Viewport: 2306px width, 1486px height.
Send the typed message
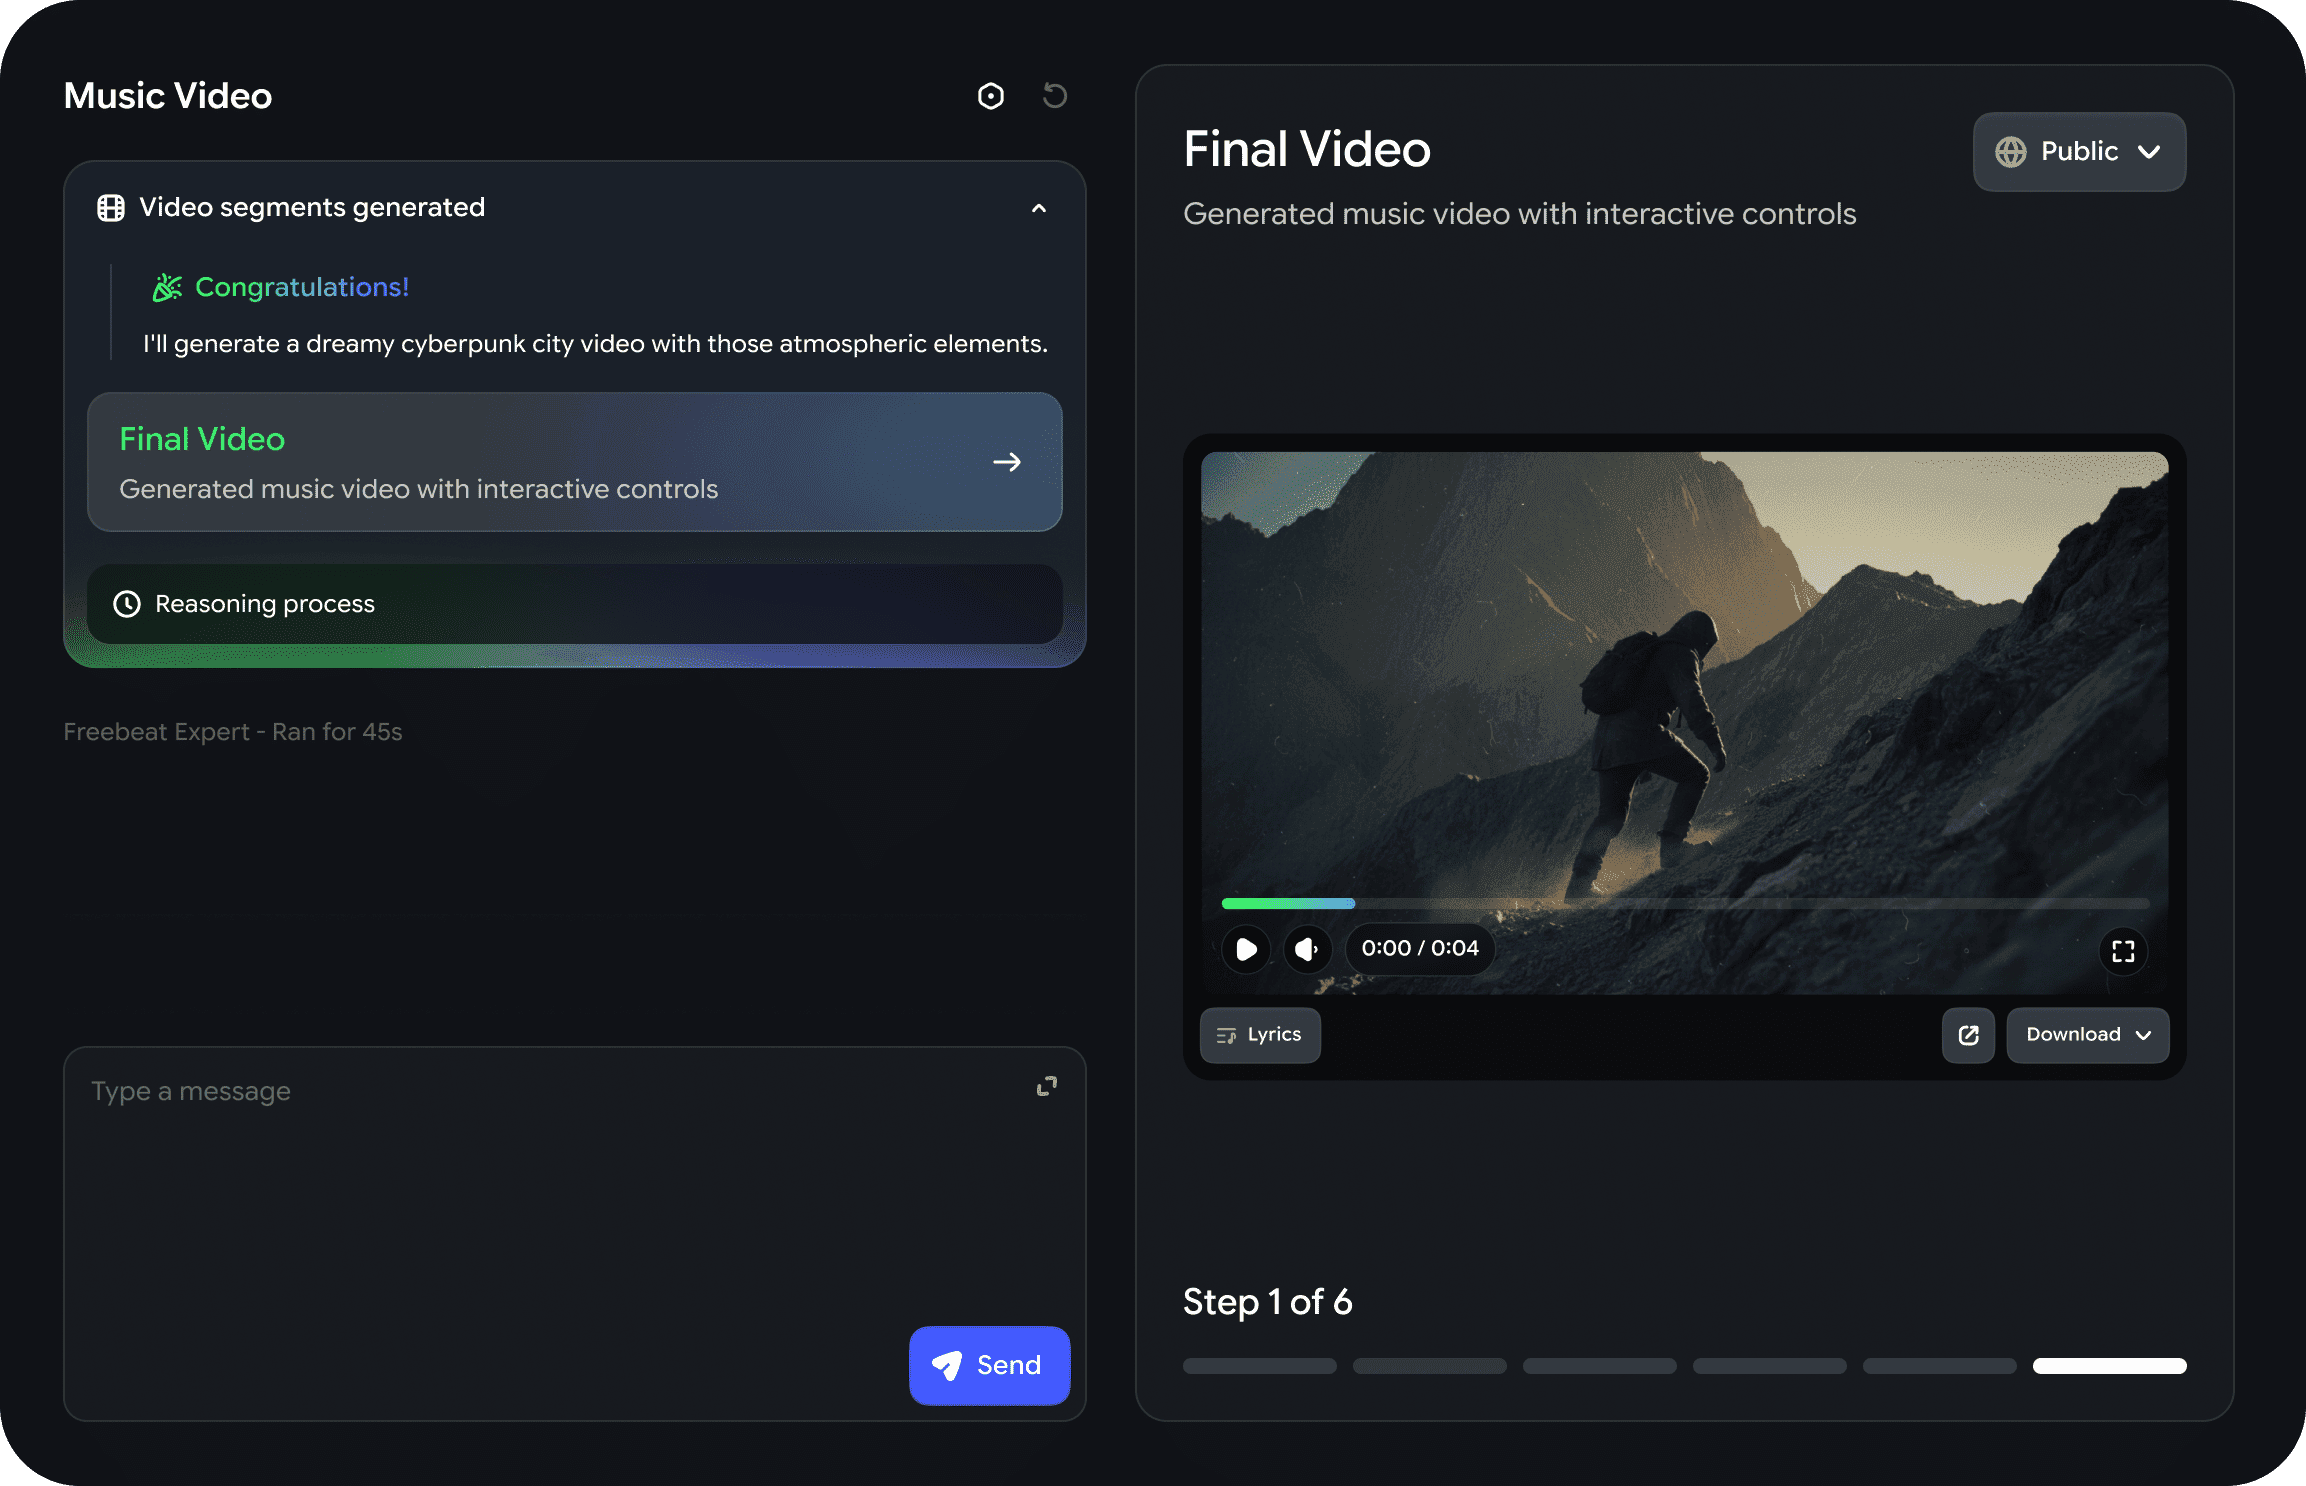pos(989,1365)
